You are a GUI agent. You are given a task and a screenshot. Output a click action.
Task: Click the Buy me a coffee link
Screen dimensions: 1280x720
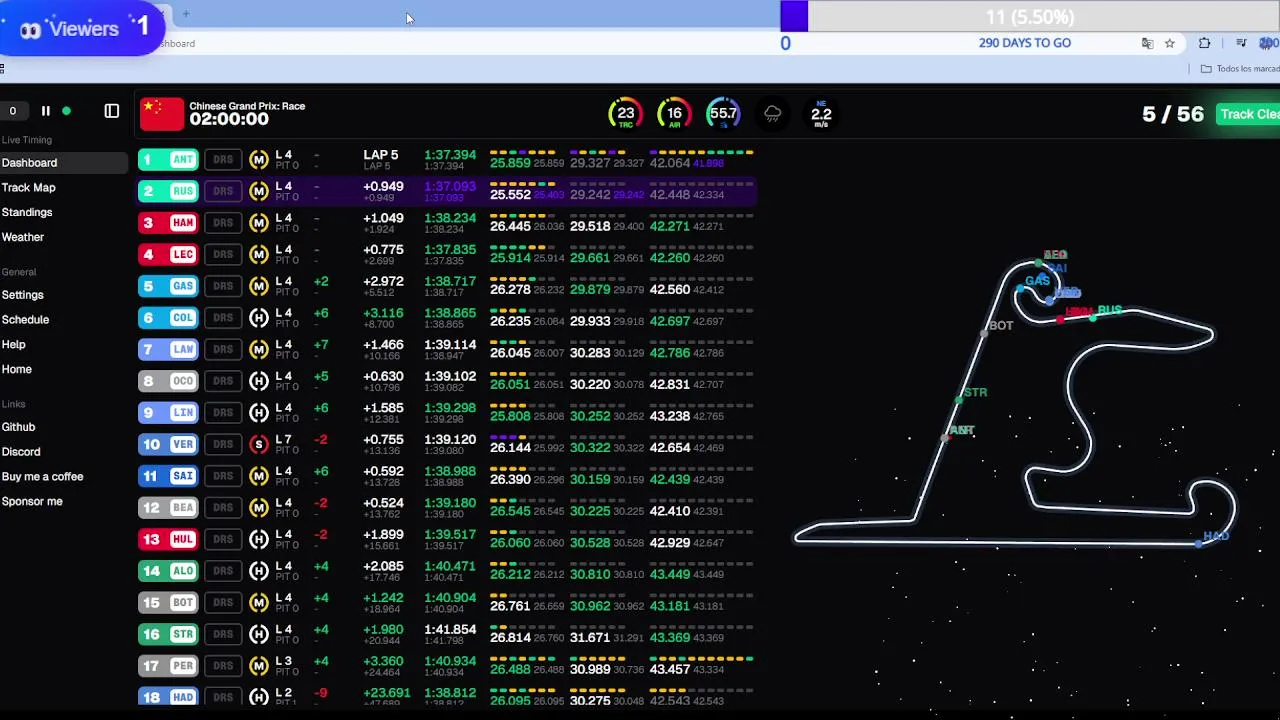coord(42,477)
